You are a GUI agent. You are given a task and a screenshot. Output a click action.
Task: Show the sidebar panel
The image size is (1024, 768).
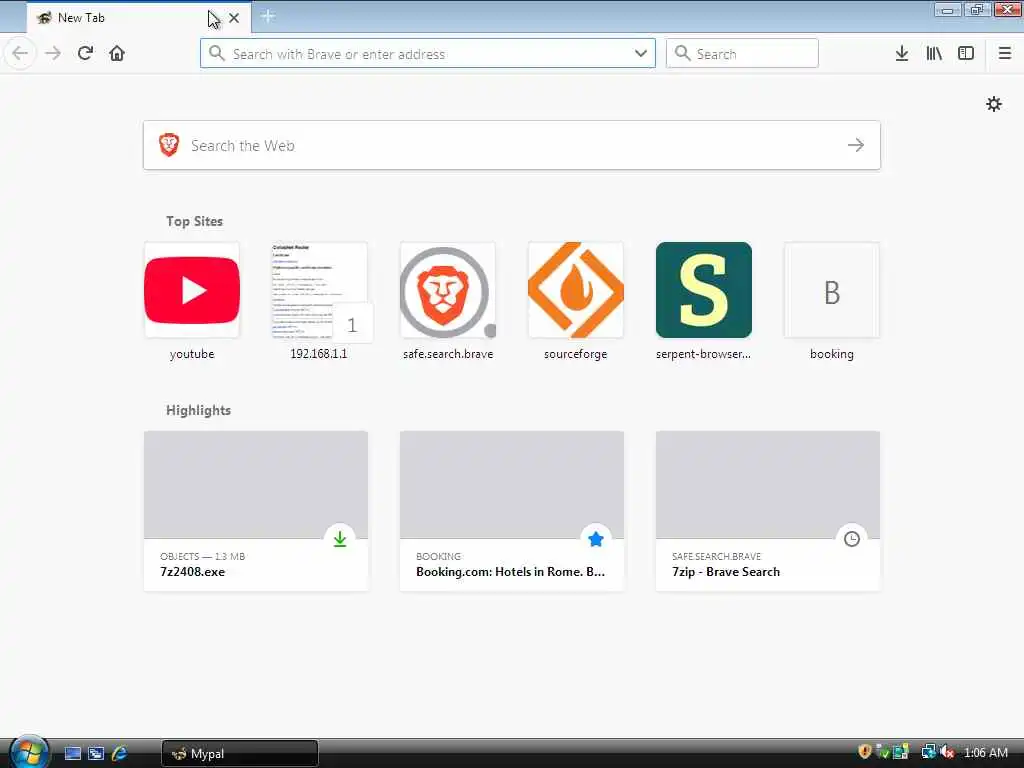(x=966, y=54)
